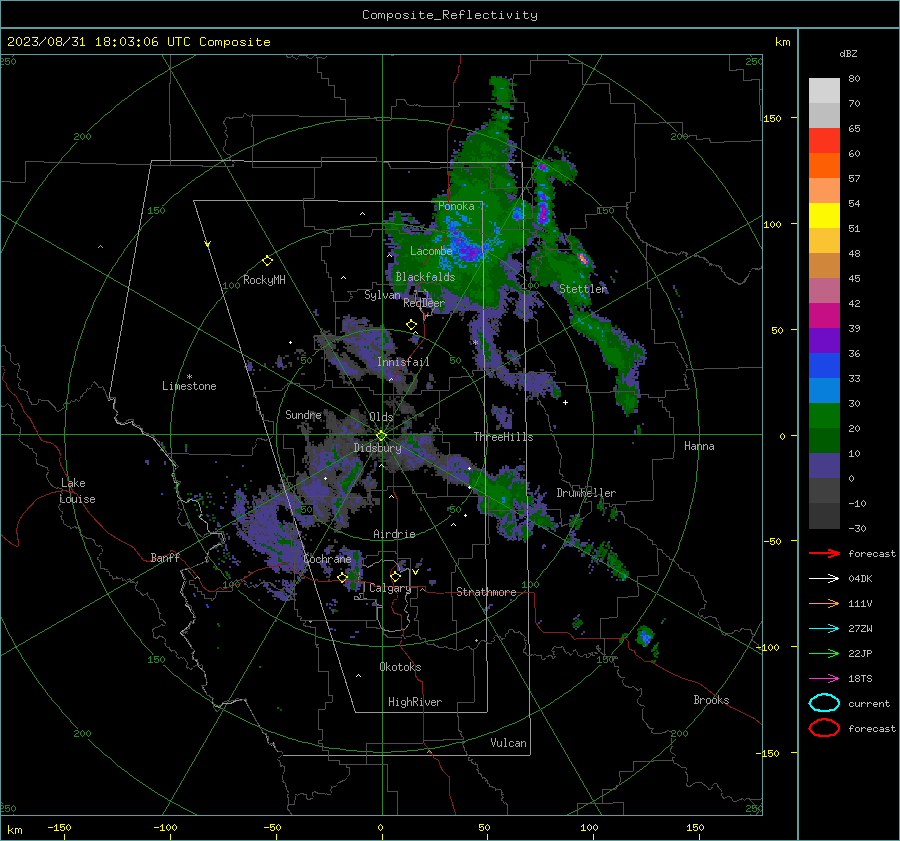The height and width of the screenshot is (841, 900).
Task: Click the orange 111V arrow legend icon
Action: pos(824,603)
